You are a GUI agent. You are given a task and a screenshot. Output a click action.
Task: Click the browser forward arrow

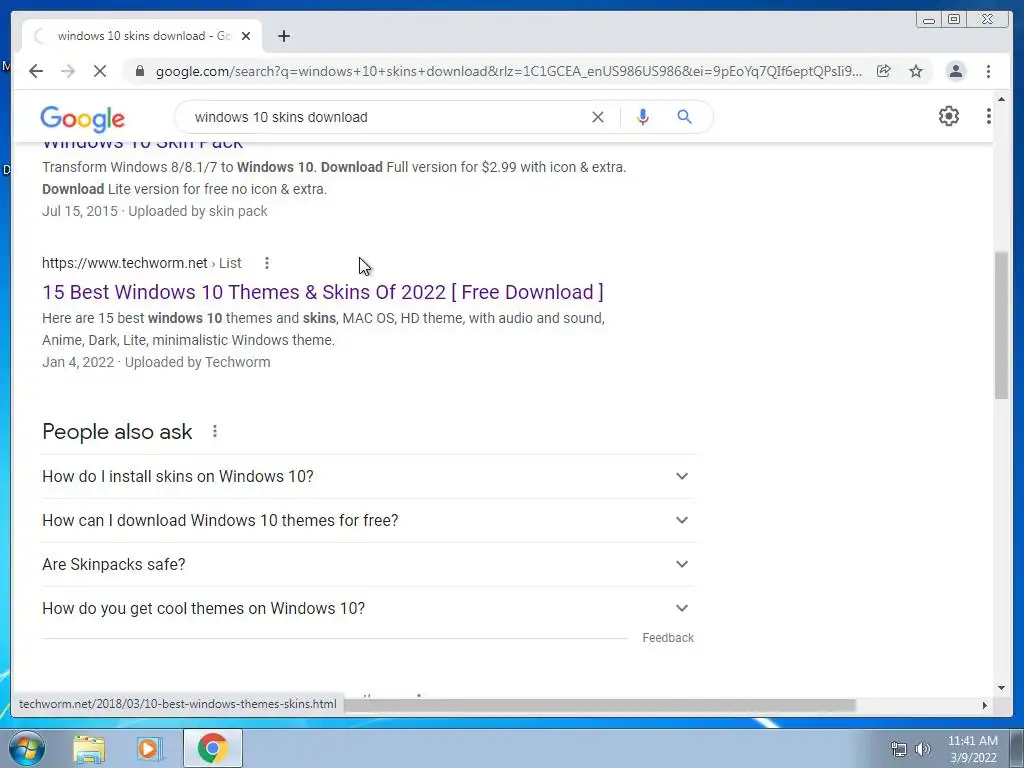pos(68,71)
